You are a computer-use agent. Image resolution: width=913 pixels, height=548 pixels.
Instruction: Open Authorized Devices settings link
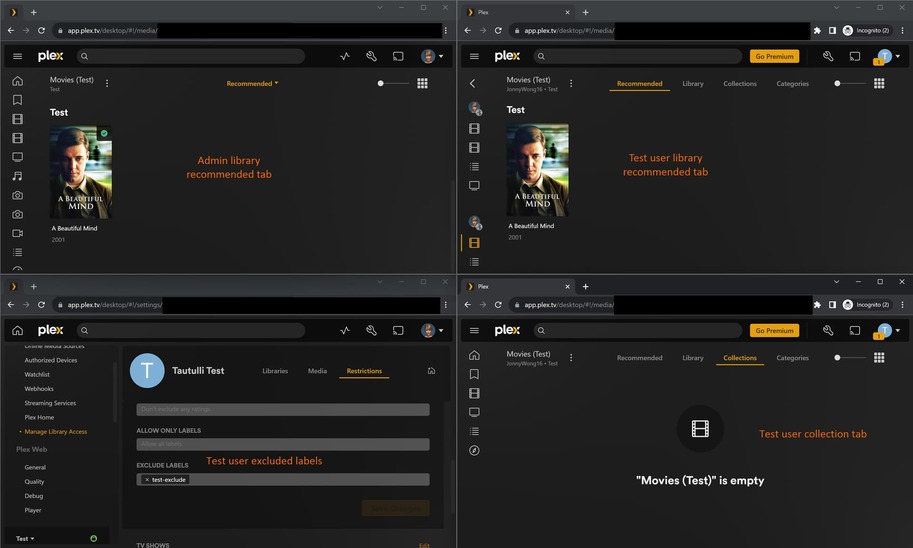[51, 360]
